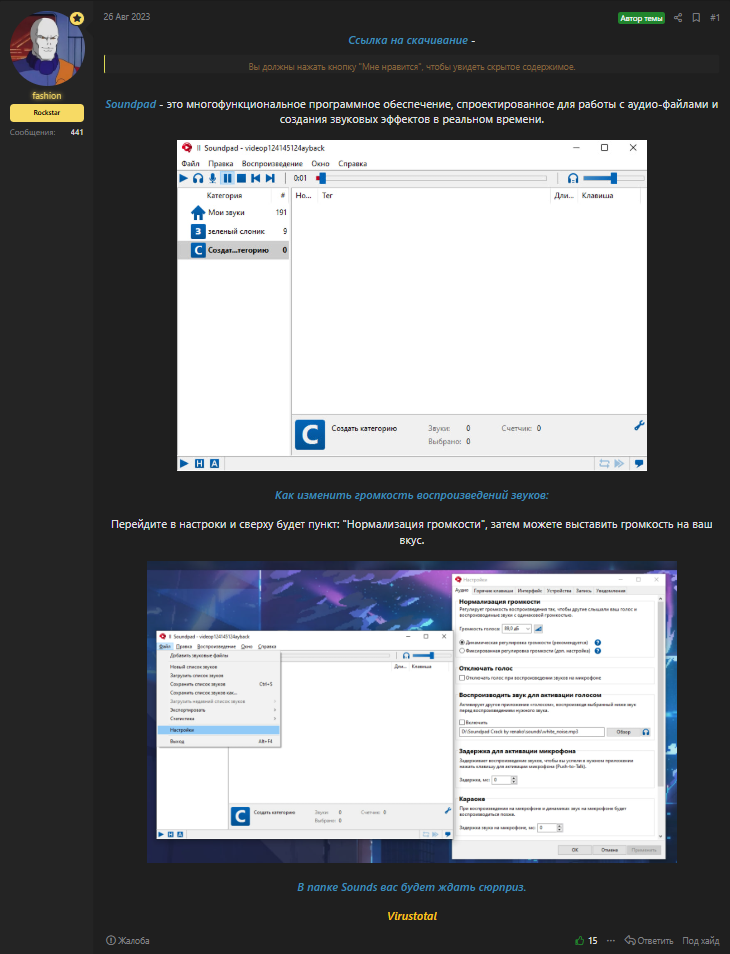The height and width of the screenshot is (954, 730).
Task: Adjust the headphones volume slider in large Soundpad
Action: 613,178
